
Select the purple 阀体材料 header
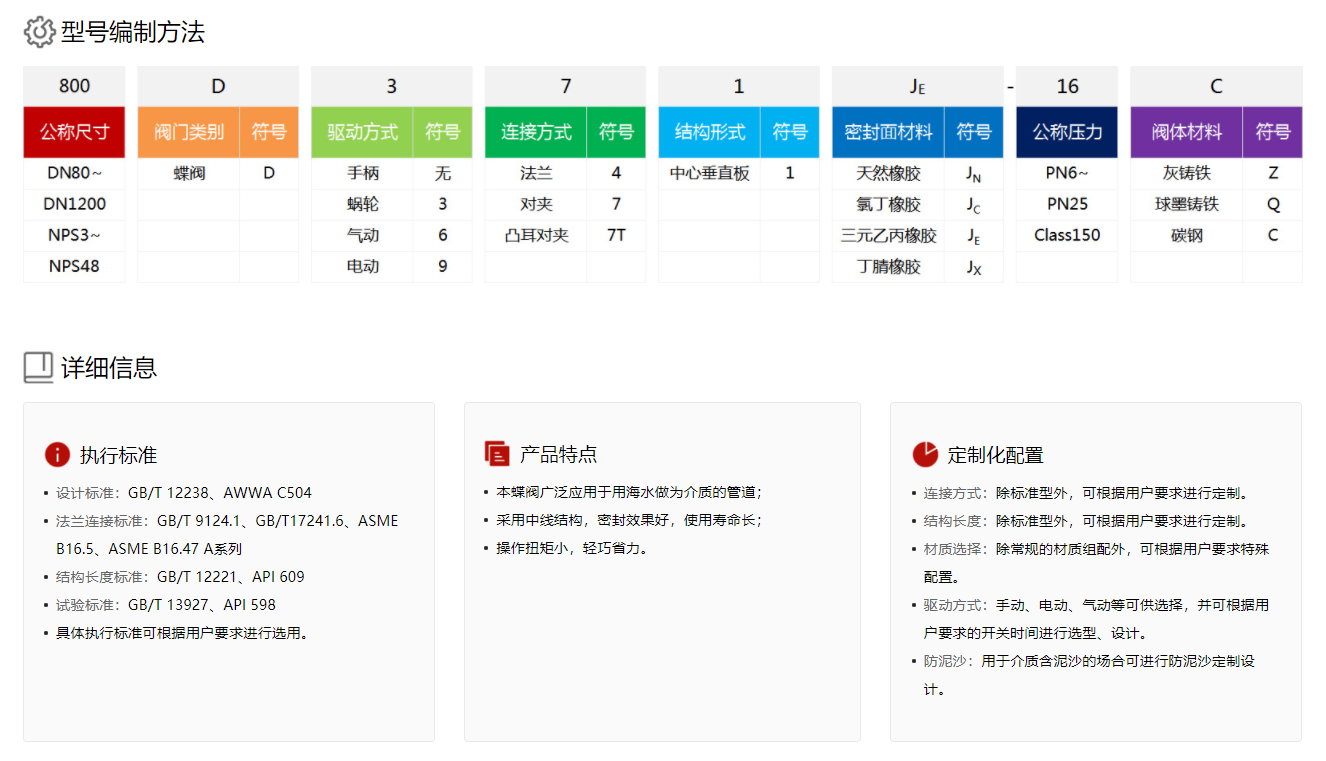(x=1186, y=132)
